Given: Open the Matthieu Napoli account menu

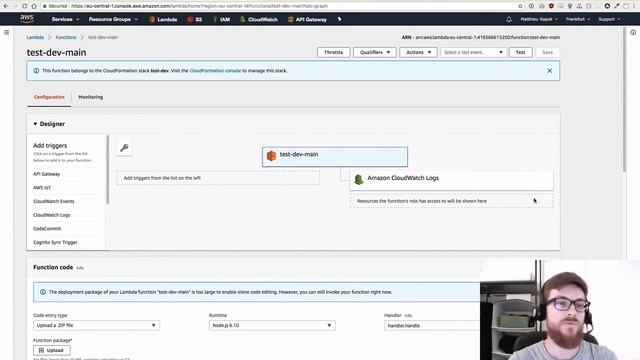Looking at the screenshot, I should point(539,19).
